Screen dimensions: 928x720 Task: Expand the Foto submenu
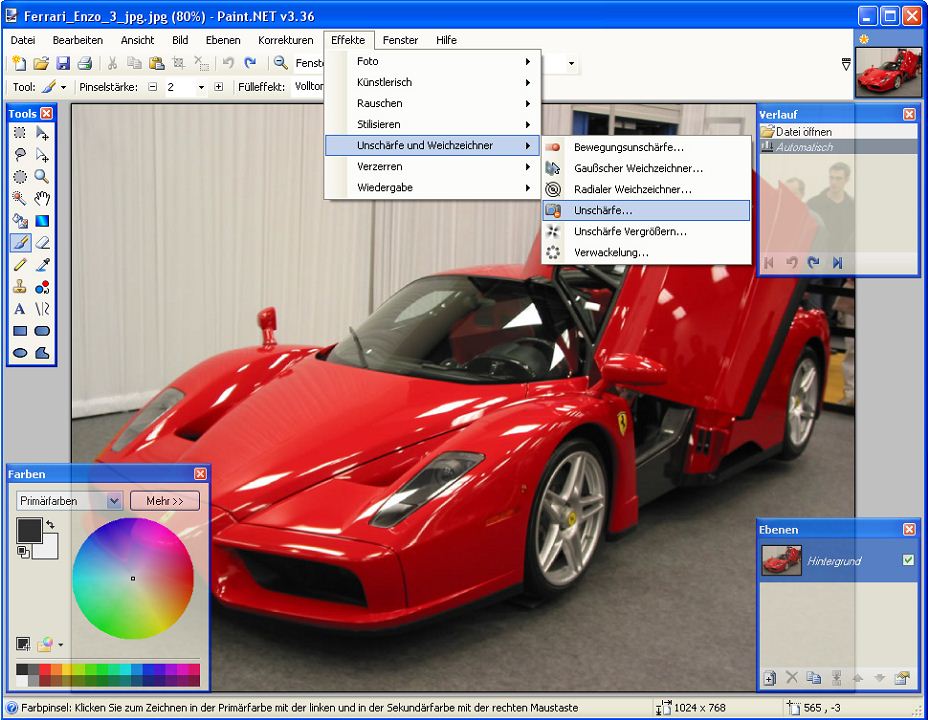[x=433, y=61]
